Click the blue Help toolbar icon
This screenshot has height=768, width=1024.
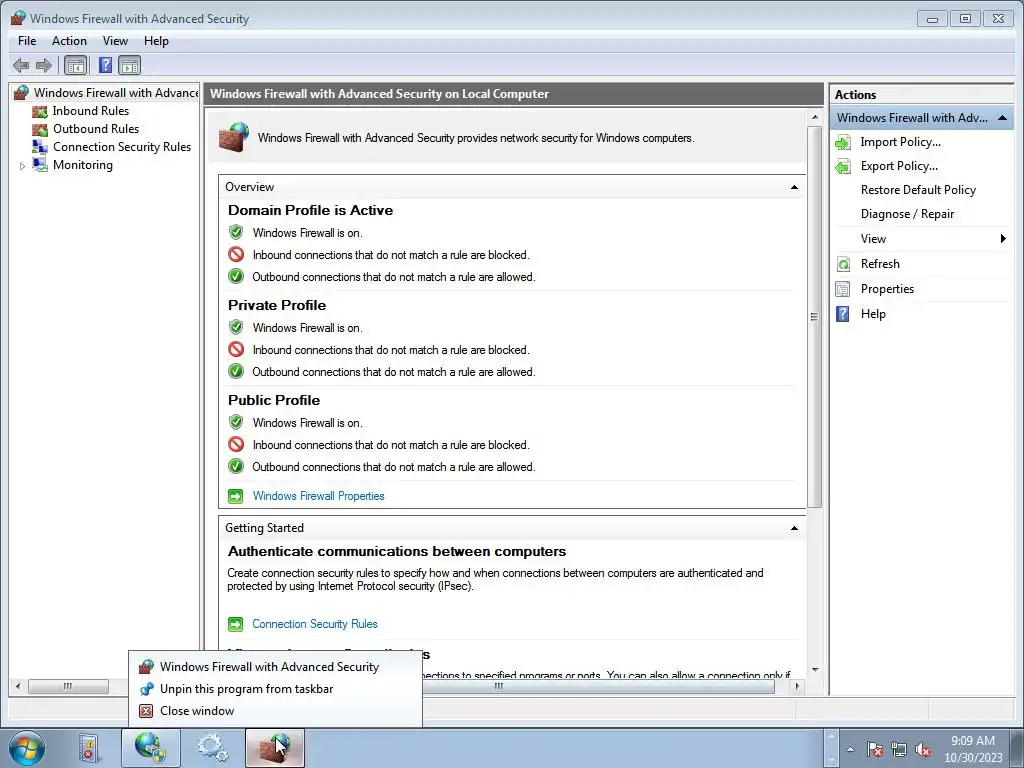pyautogui.click(x=105, y=65)
